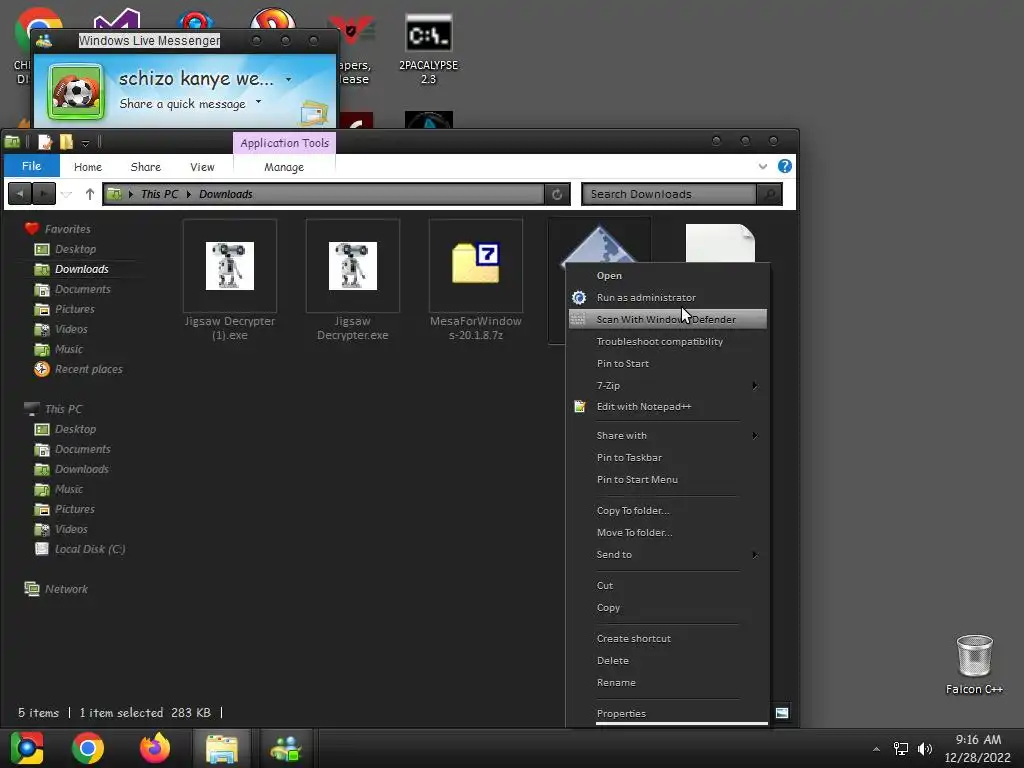This screenshot has height=768, width=1024.
Task: Open Desktop under Favorites
Action: coord(75,249)
